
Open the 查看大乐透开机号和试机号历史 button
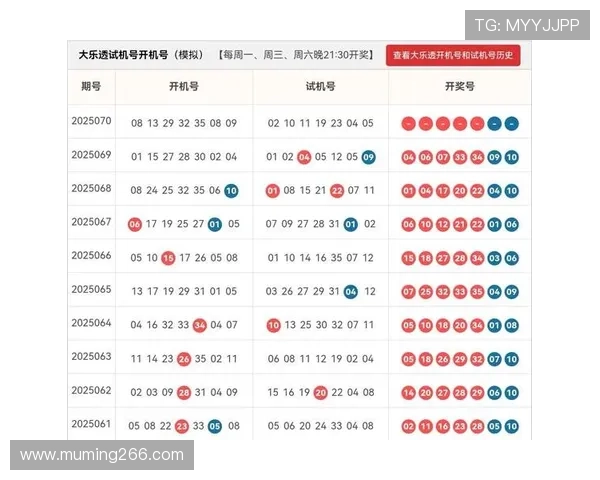point(453,55)
